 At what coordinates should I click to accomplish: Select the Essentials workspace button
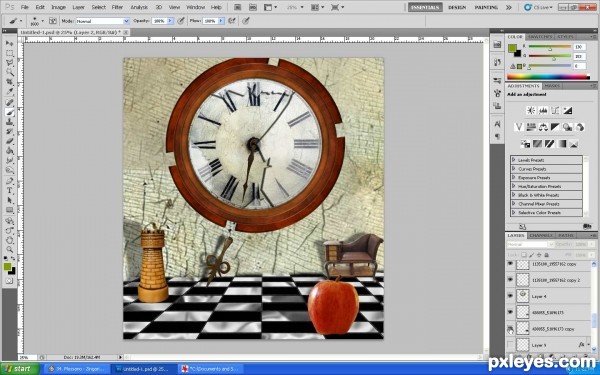425,7
